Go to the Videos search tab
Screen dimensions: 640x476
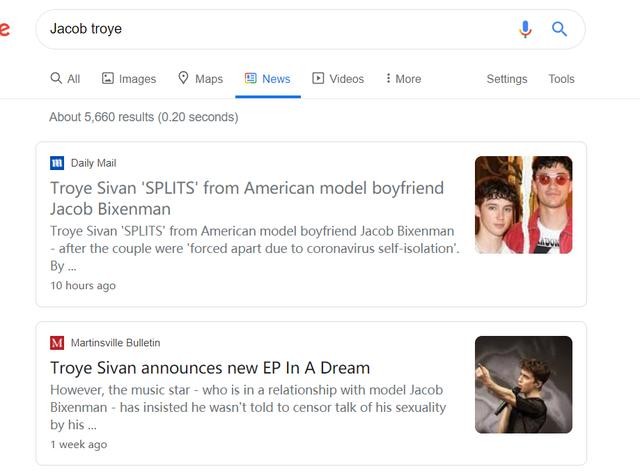(x=338, y=79)
